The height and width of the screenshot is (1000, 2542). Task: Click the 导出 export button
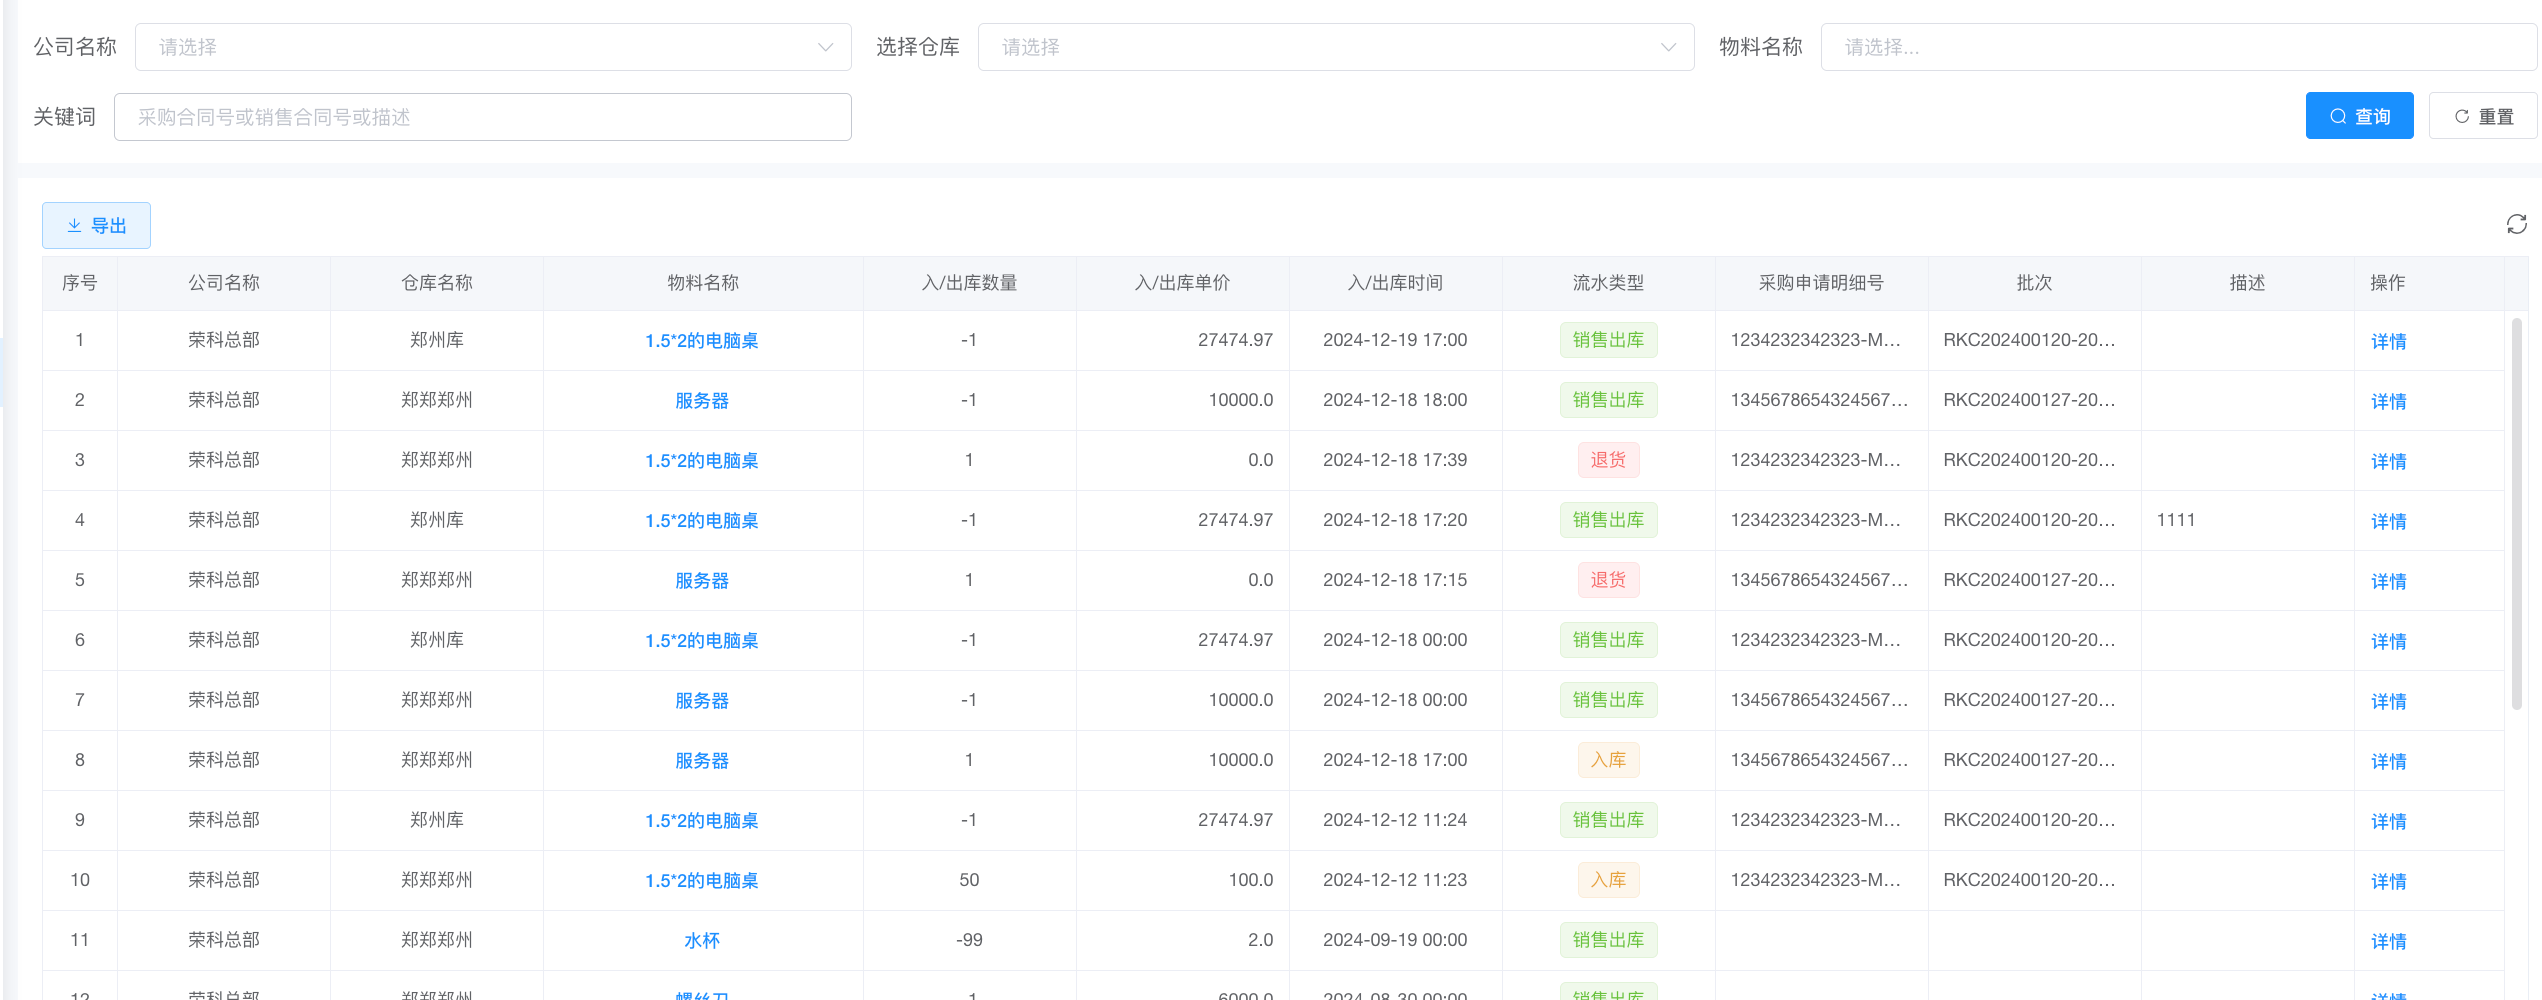coord(96,226)
